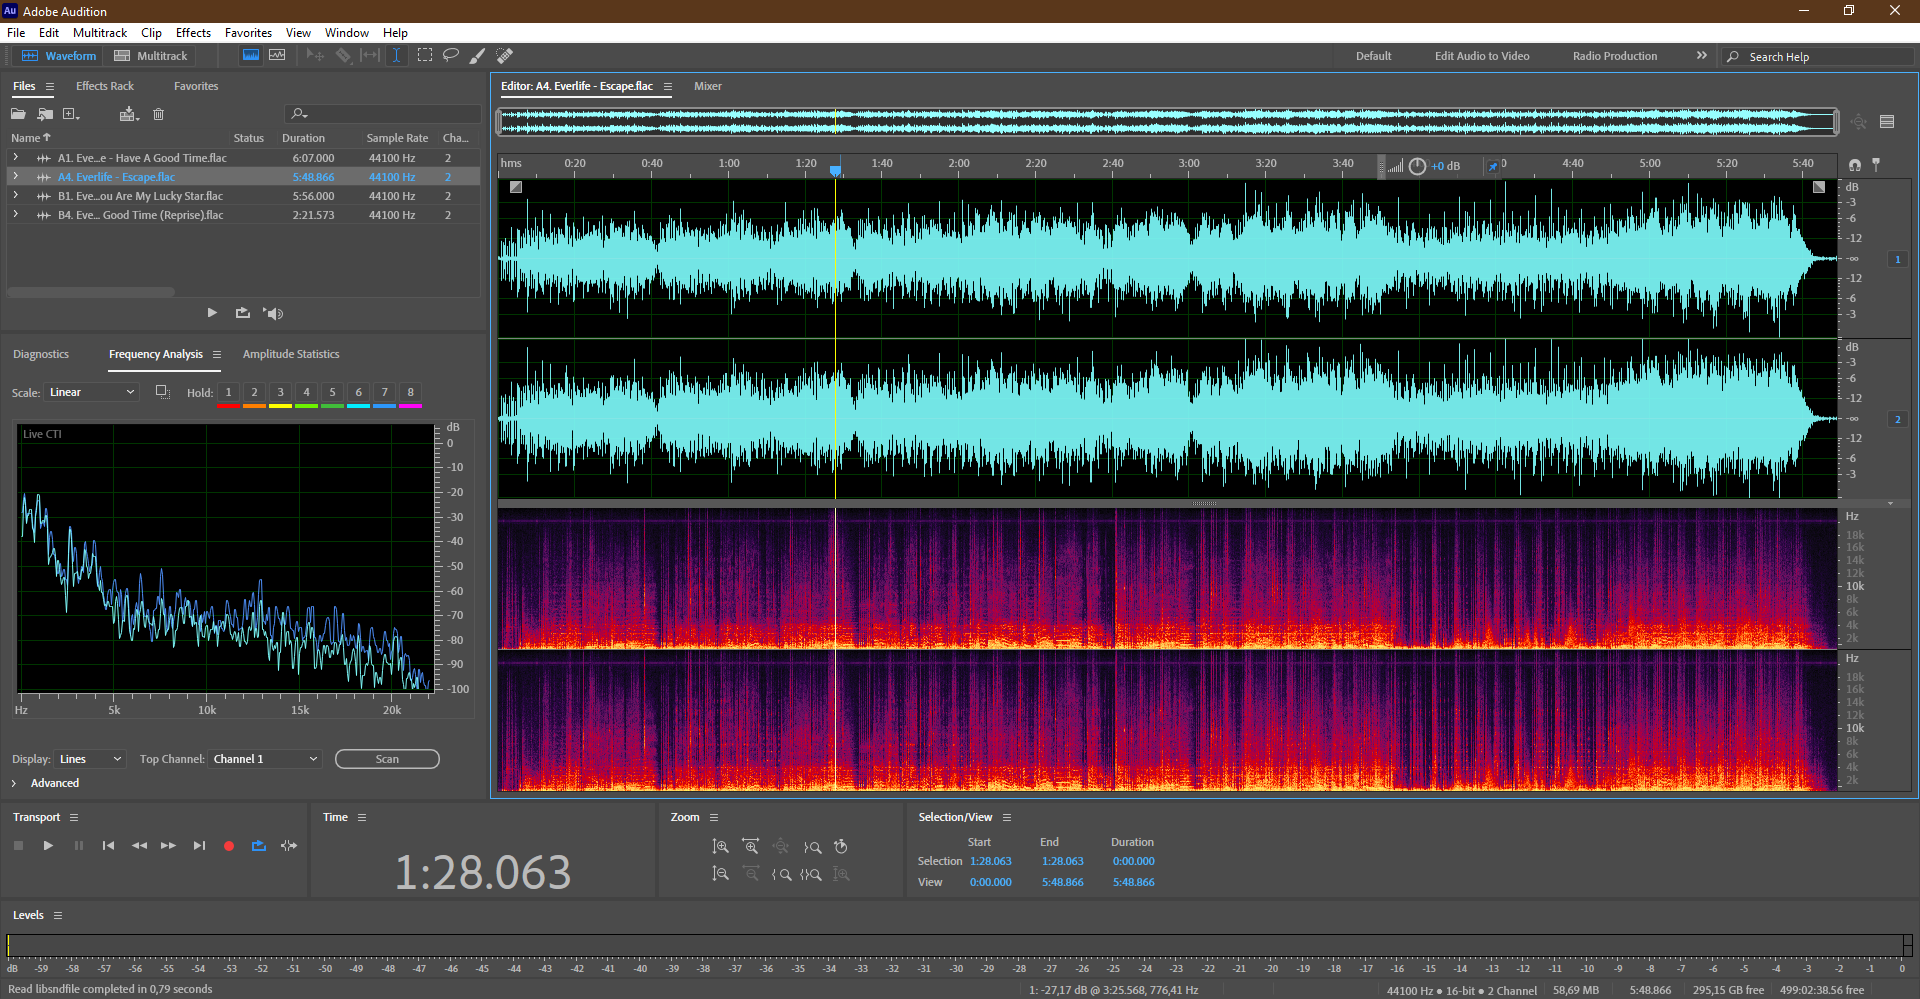Expand A1. Have A Good Time file
This screenshot has height=999, width=1920.
click(15, 158)
